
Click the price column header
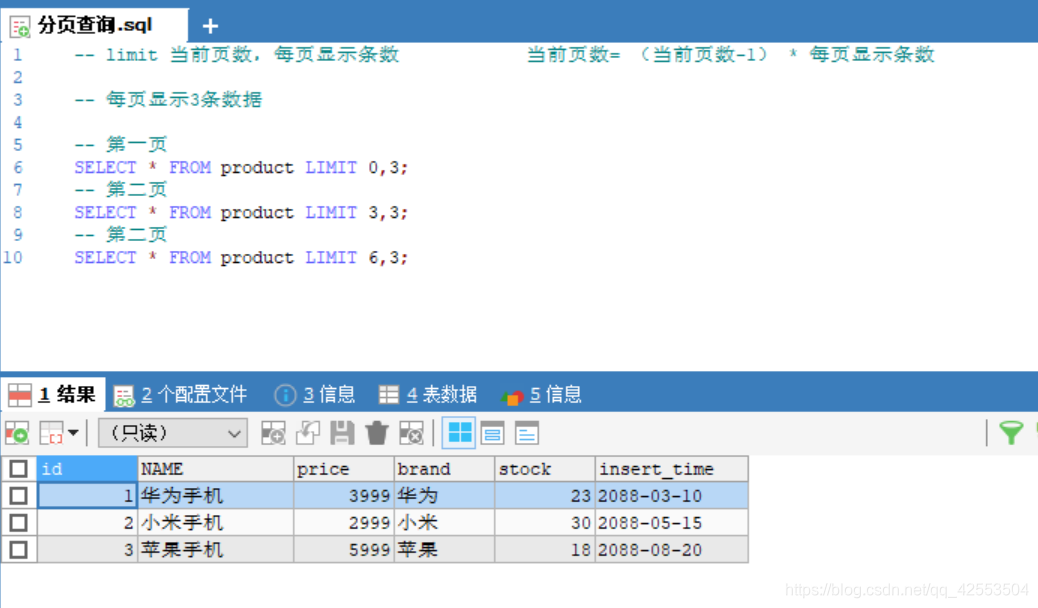point(344,469)
